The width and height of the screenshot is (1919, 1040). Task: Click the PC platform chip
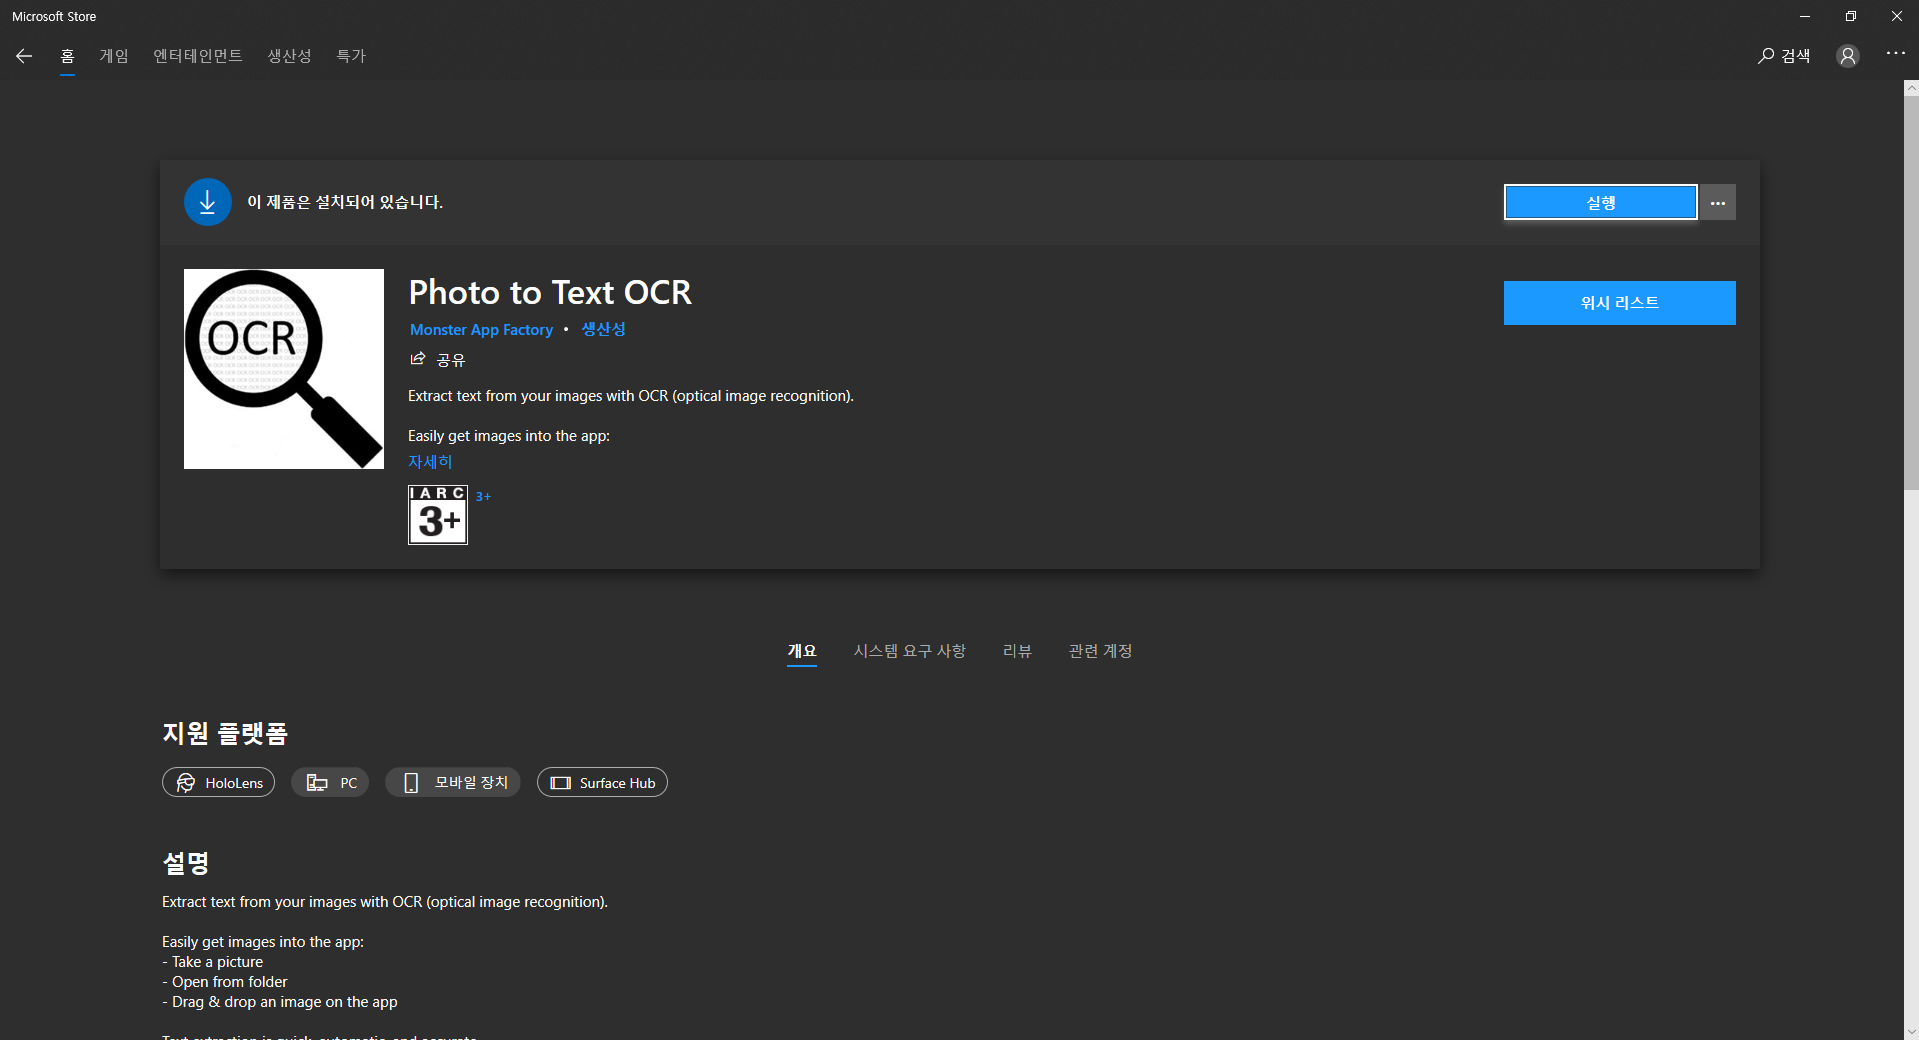pos(330,782)
